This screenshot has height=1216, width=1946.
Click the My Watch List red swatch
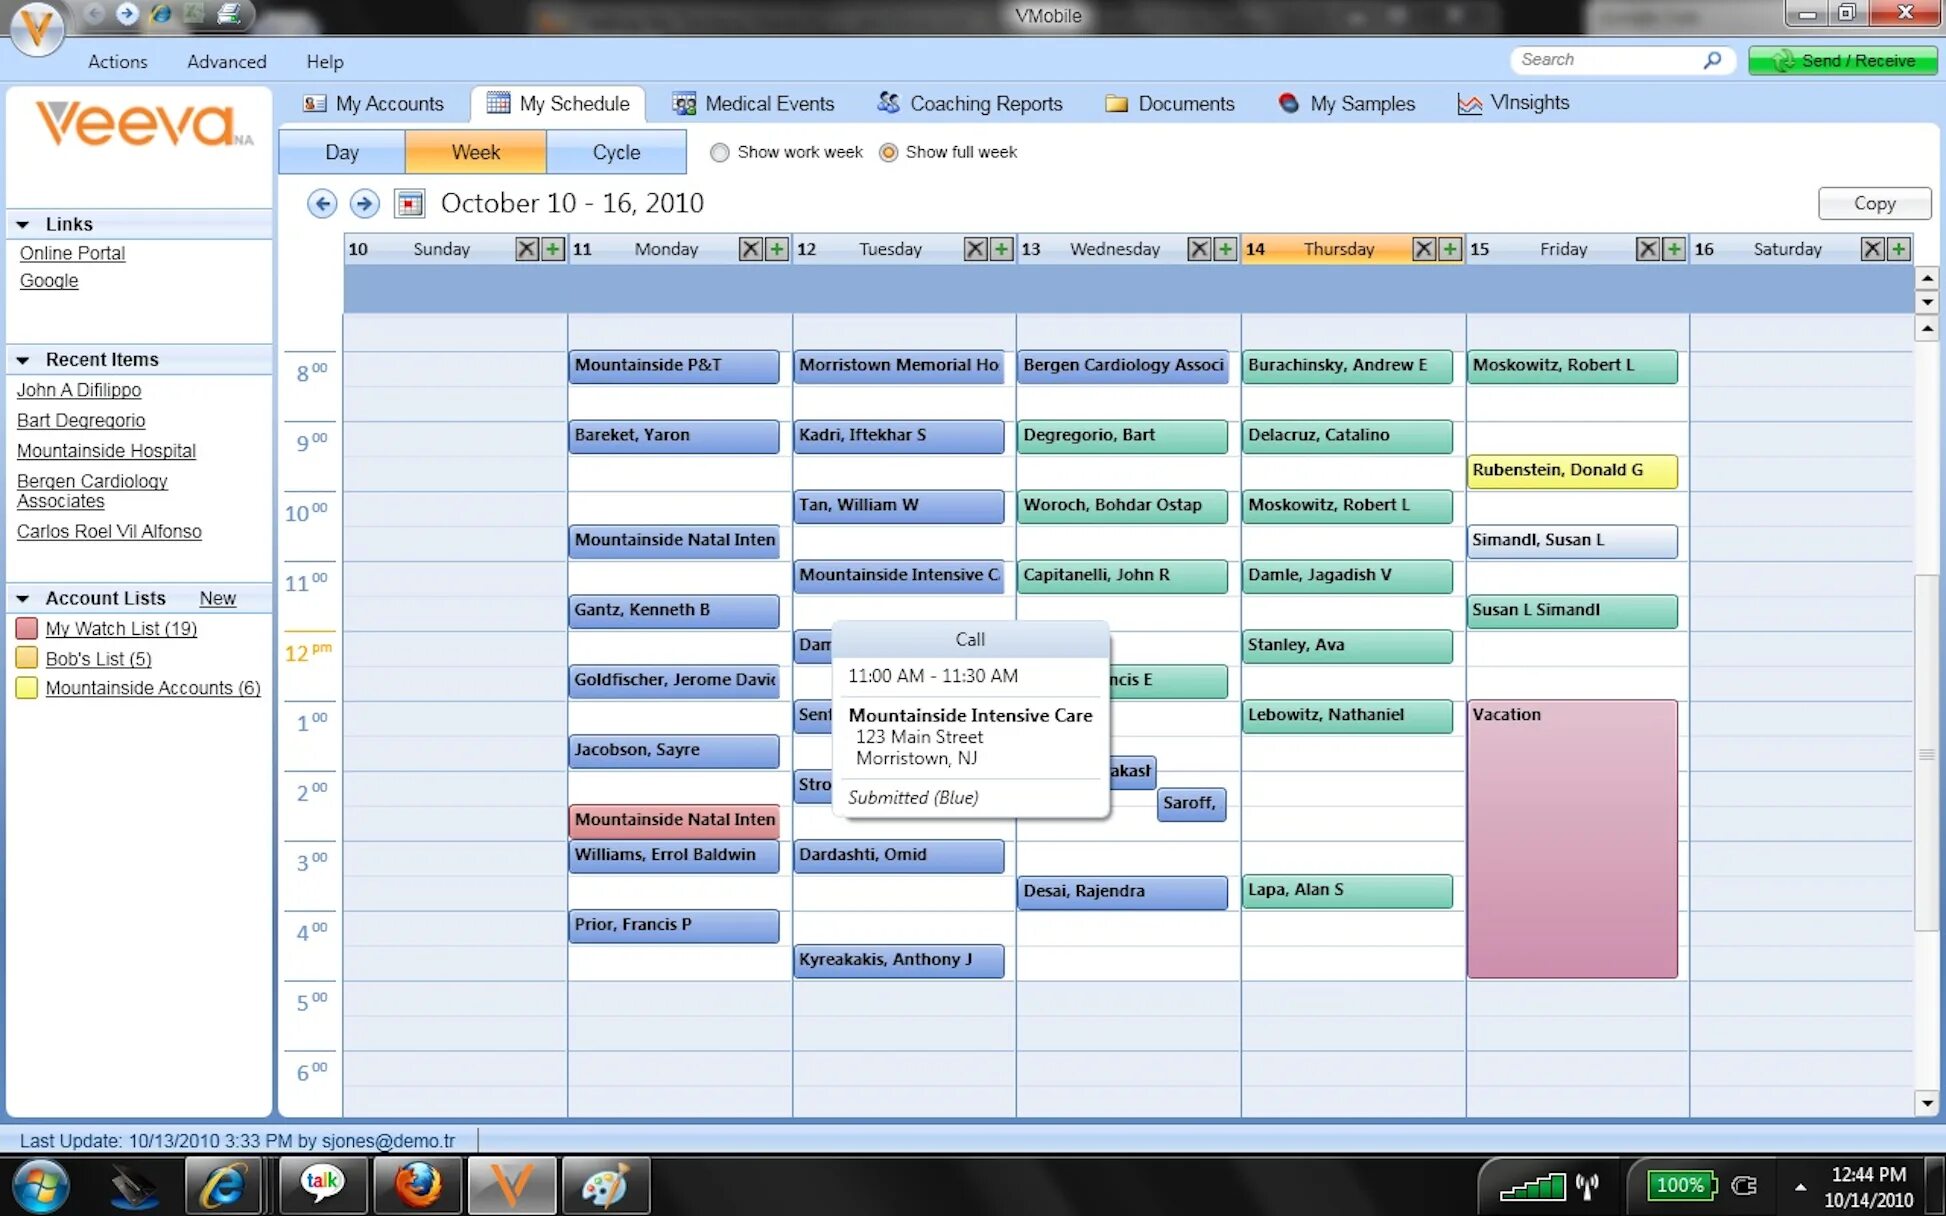27,628
